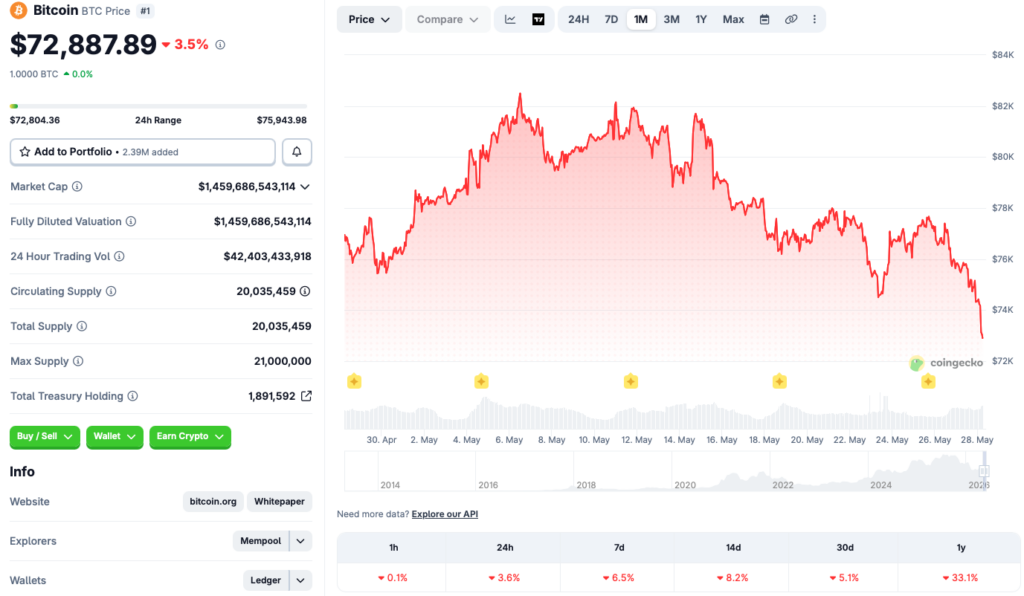Open the Price dropdown
Screen dimensions: 1024x596
pyautogui.click(x=369, y=20)
